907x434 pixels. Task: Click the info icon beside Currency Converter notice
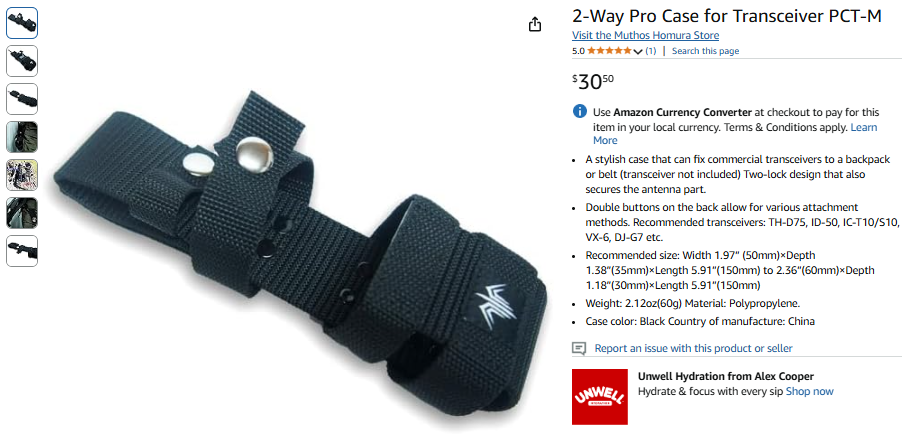579,111
